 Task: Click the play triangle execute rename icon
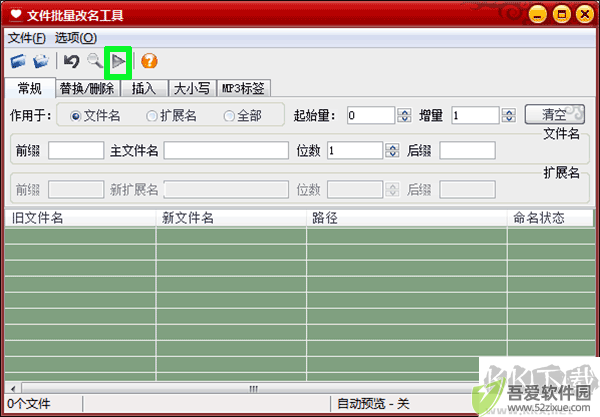tap(119, 61)
